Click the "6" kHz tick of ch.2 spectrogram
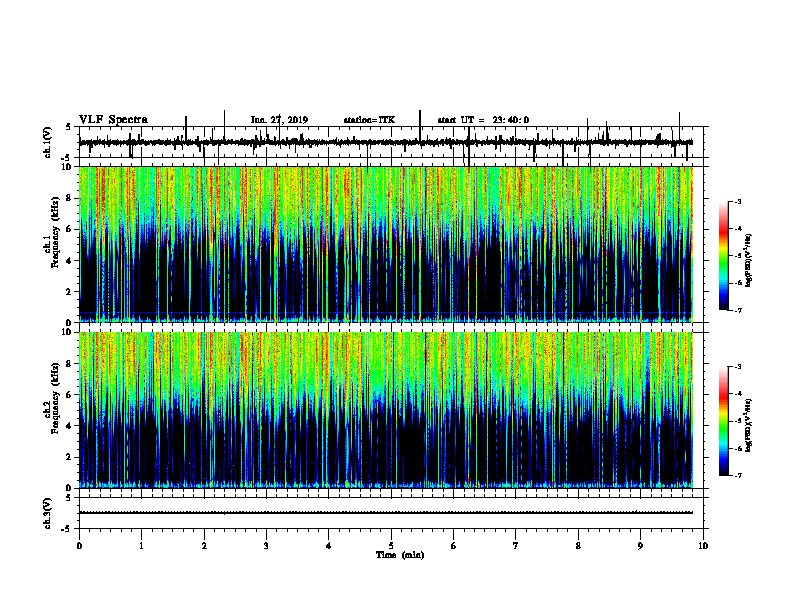 point(70,395)
